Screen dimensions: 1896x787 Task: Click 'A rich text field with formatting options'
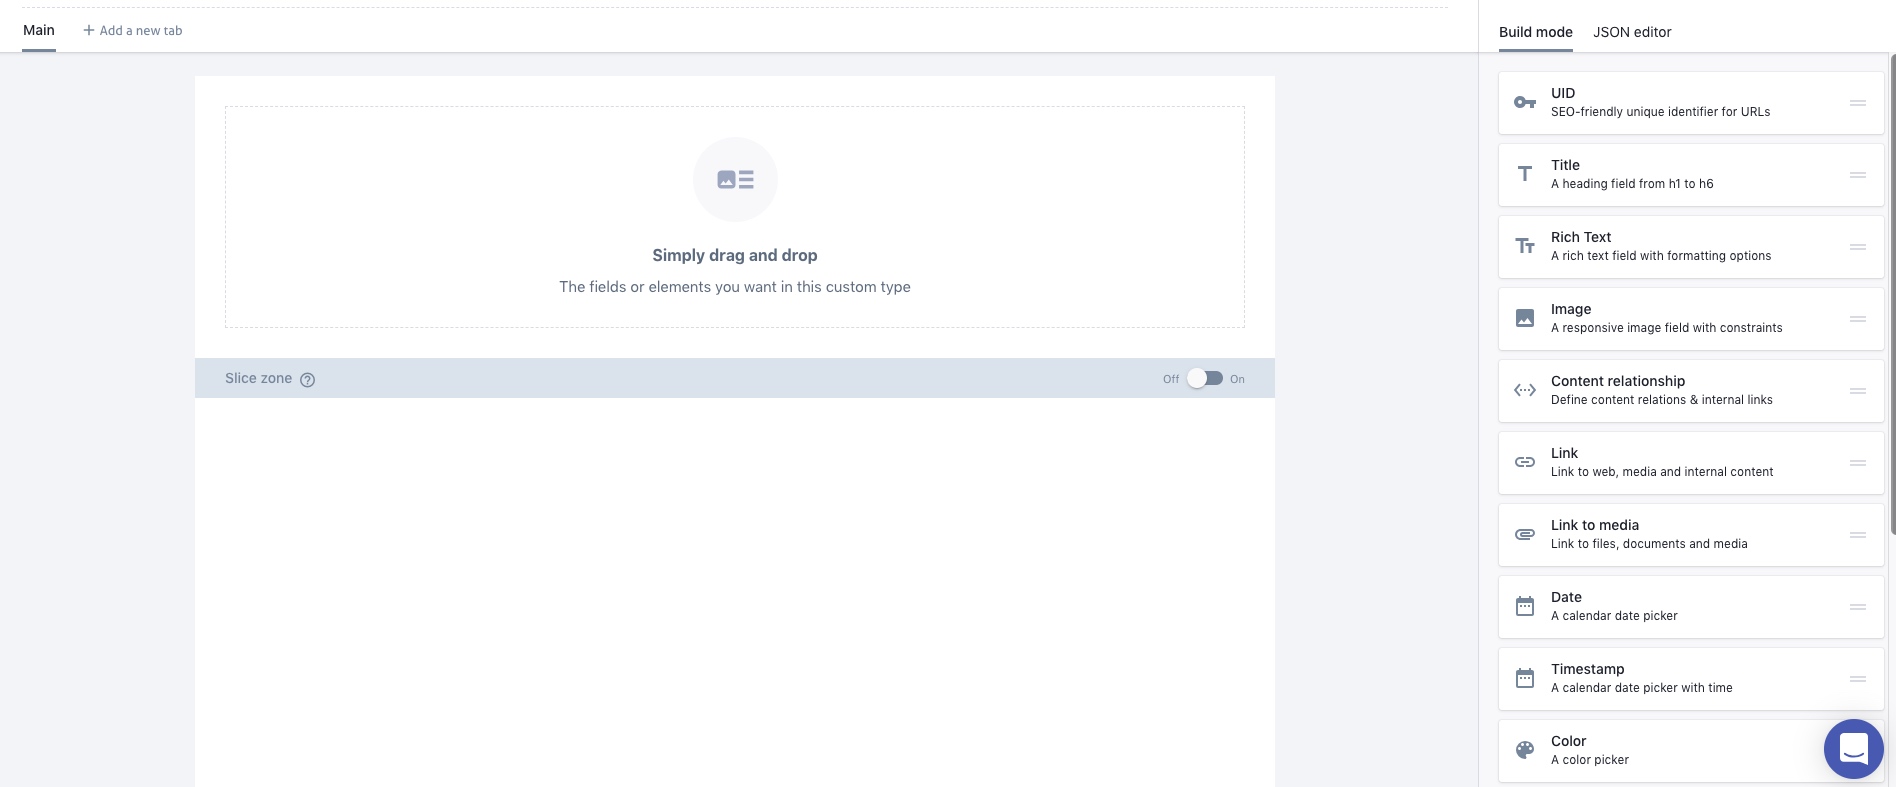(1661, 256)
